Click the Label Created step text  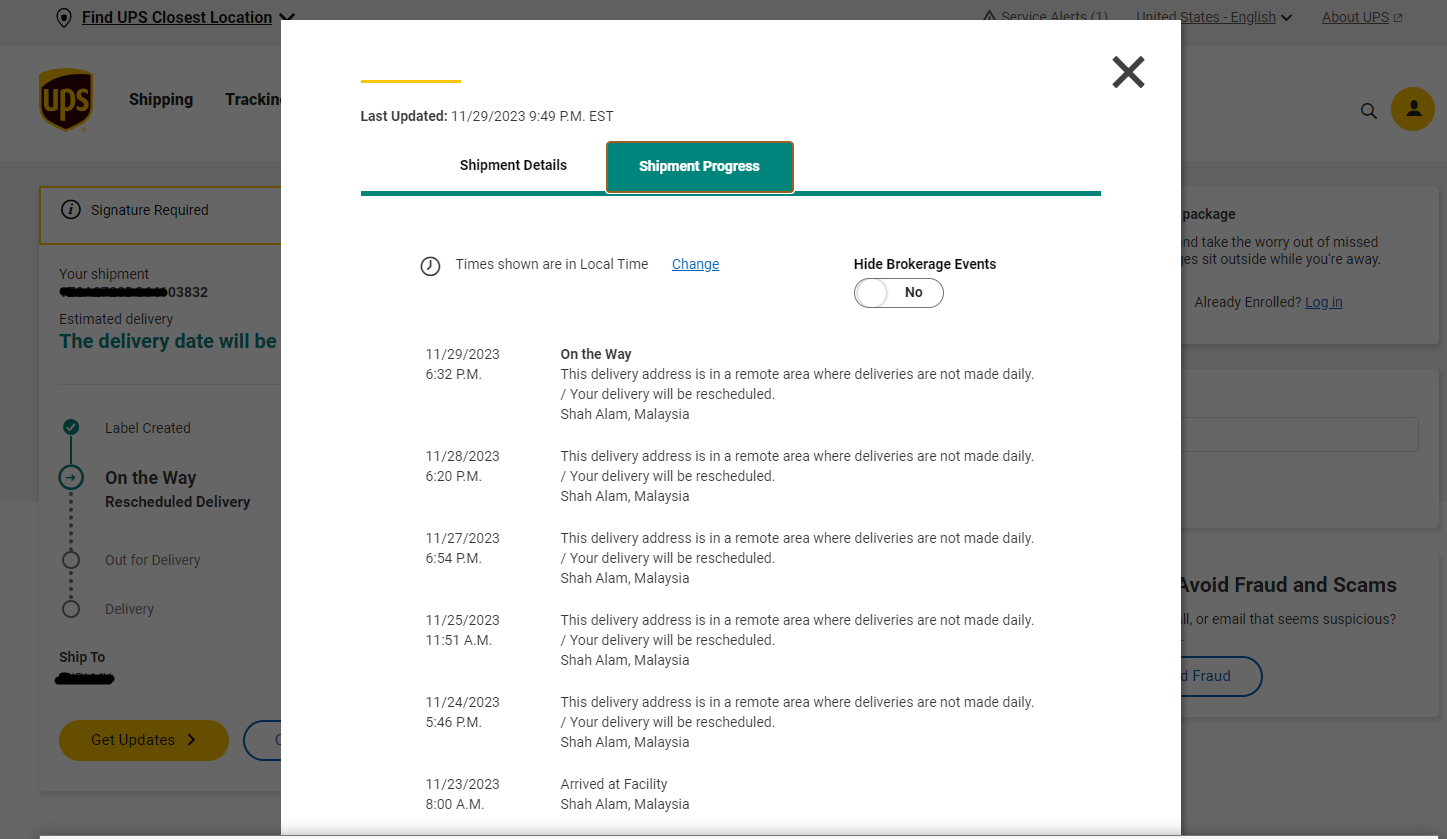(148, 428)
